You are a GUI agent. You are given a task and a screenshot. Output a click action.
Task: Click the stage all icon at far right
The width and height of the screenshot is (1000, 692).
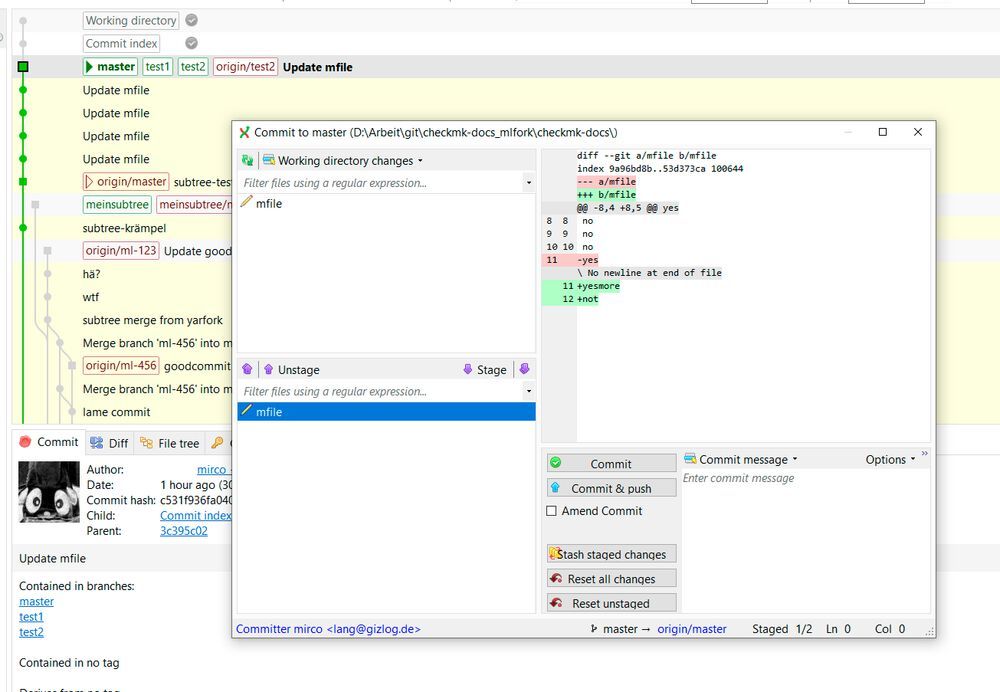pos(524,369)
